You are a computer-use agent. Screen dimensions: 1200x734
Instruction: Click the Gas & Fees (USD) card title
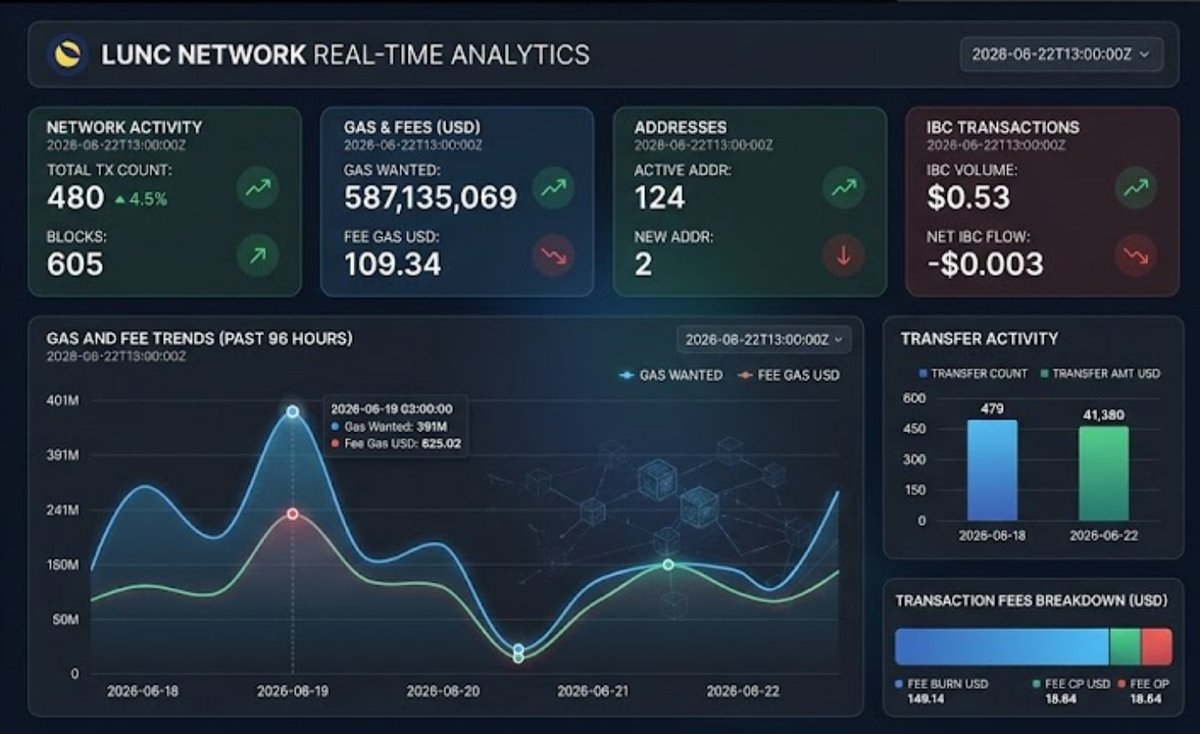pos(412,127)
